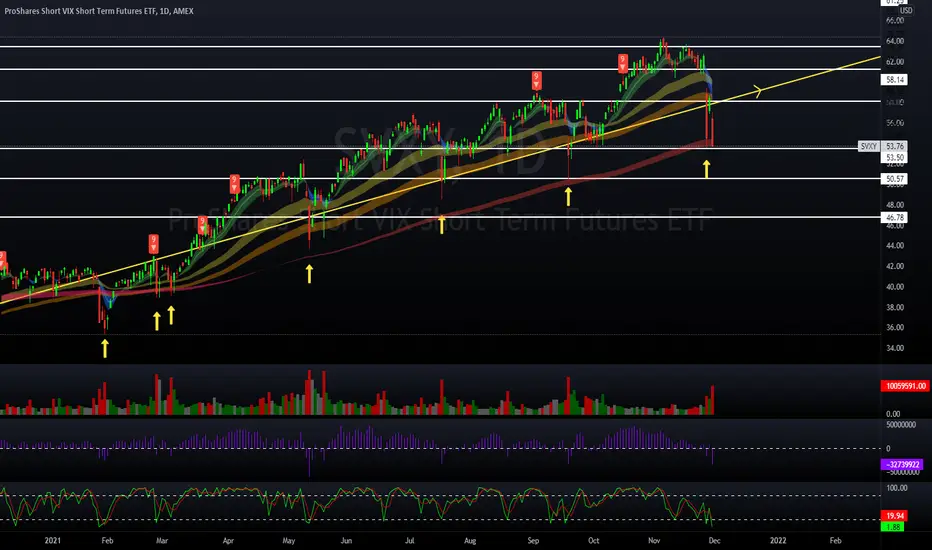Image resolution: width=932 pixels, height=550 pixels.
Task: Click the Aug date axis label
Action: coord(470,540)
